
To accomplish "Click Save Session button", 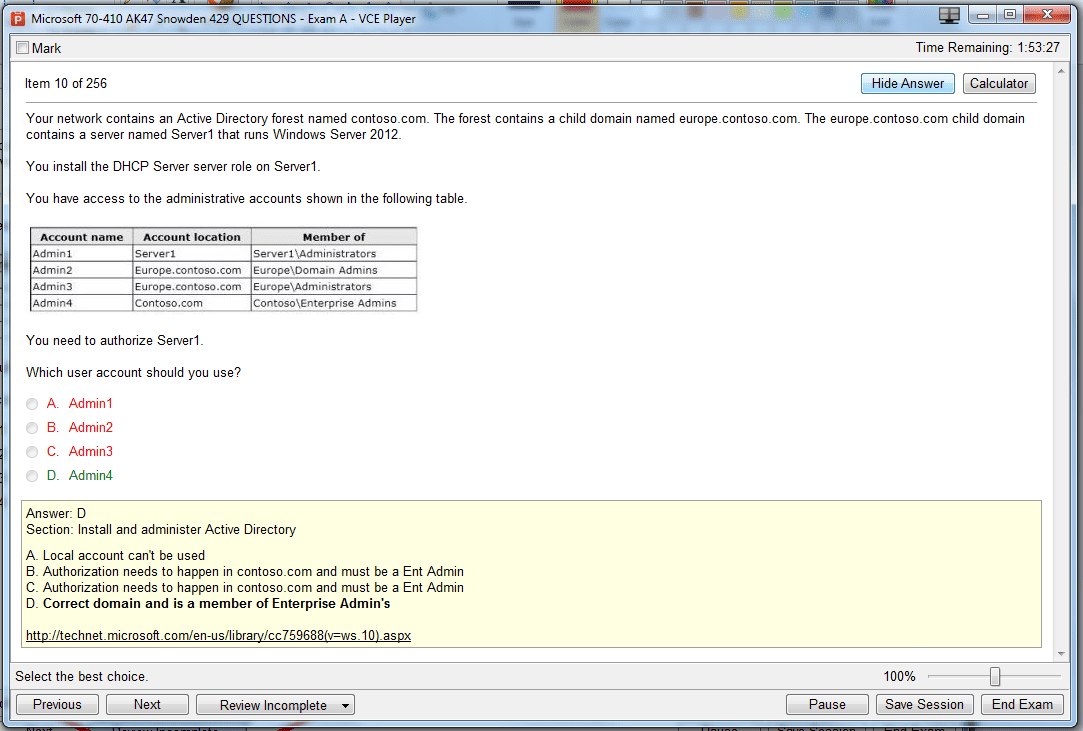I will point(924,705).
